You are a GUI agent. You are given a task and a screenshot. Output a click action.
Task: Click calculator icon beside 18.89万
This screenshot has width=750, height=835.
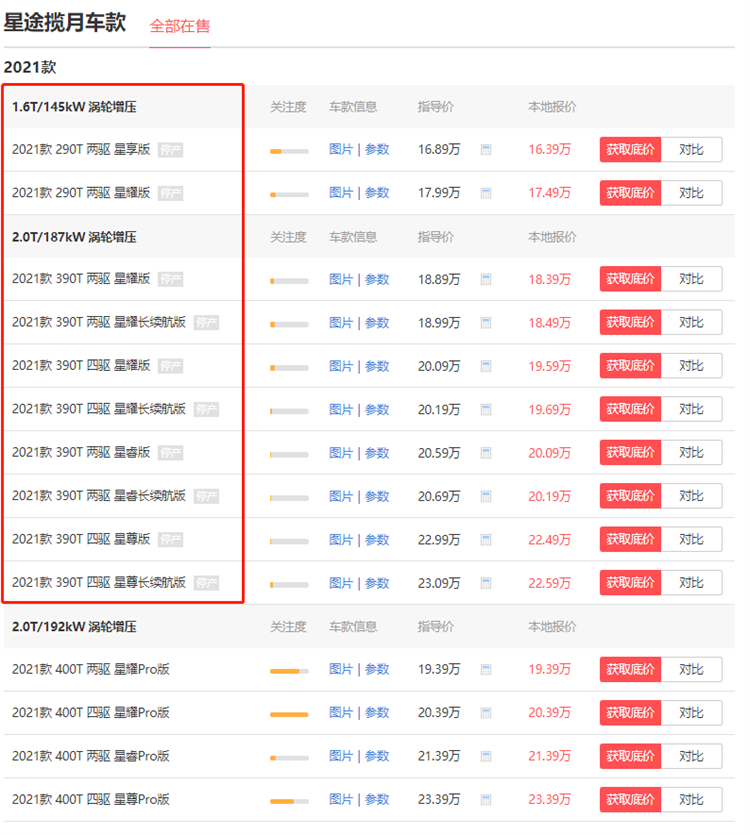(x=486, y=279)
